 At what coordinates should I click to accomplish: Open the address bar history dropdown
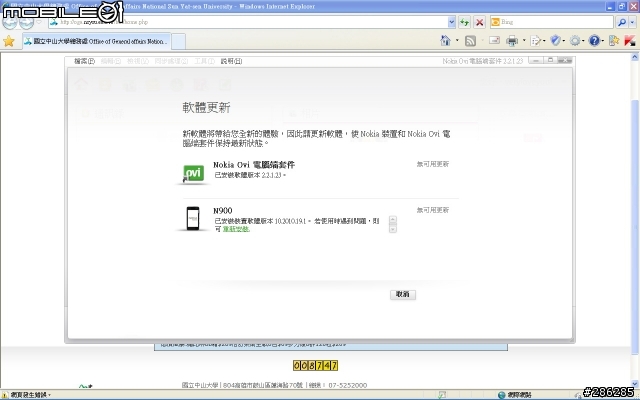tap(451, 22)
